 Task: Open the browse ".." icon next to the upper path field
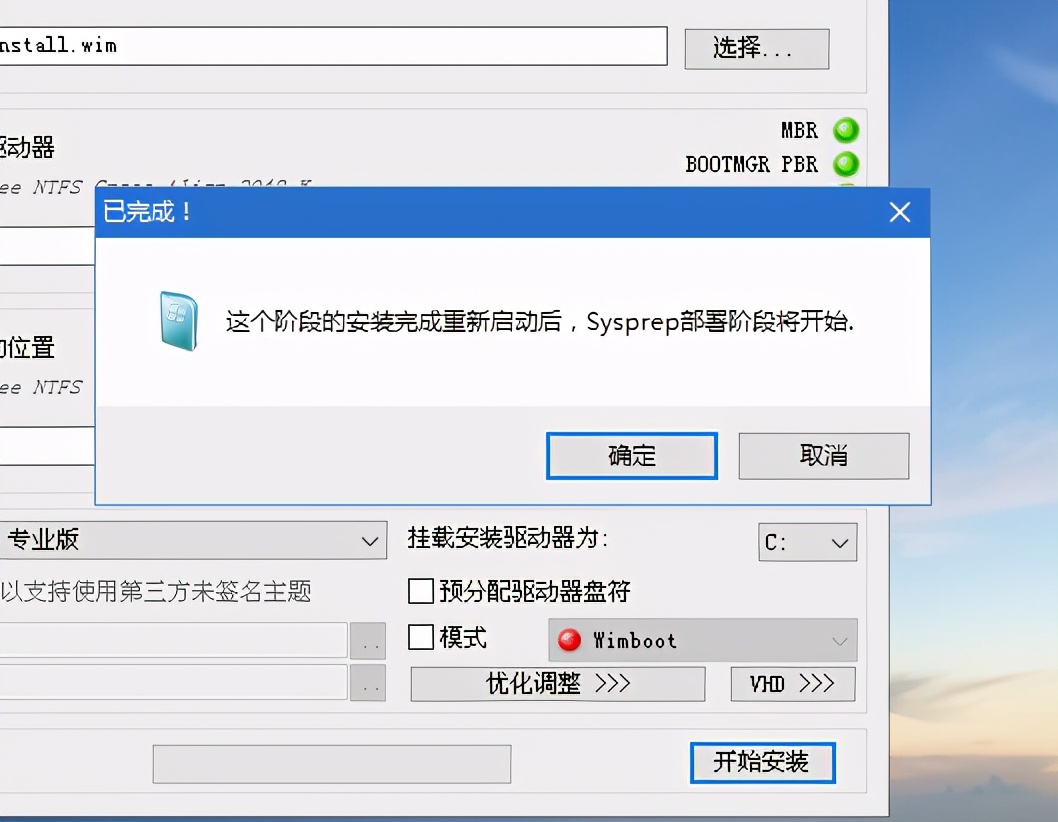[369, 640]
